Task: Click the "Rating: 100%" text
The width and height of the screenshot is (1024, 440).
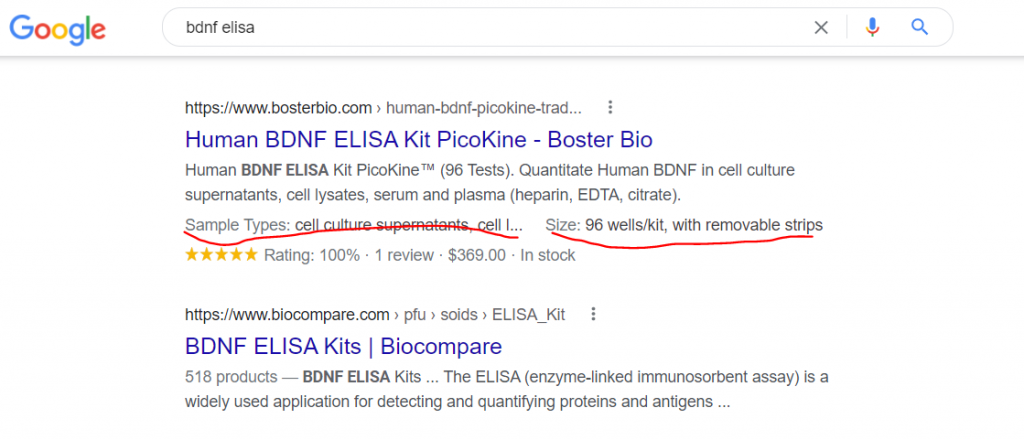Action: (x=312, y=255)
